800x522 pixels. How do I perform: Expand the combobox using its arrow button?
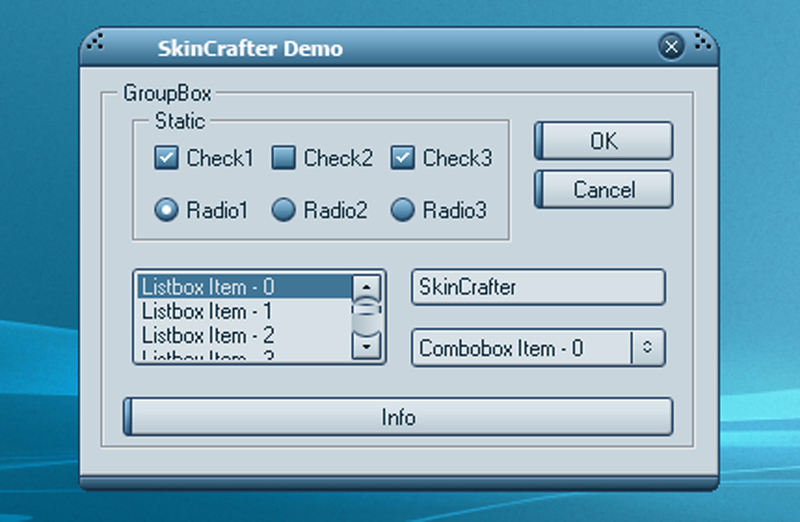pos(647,348)
